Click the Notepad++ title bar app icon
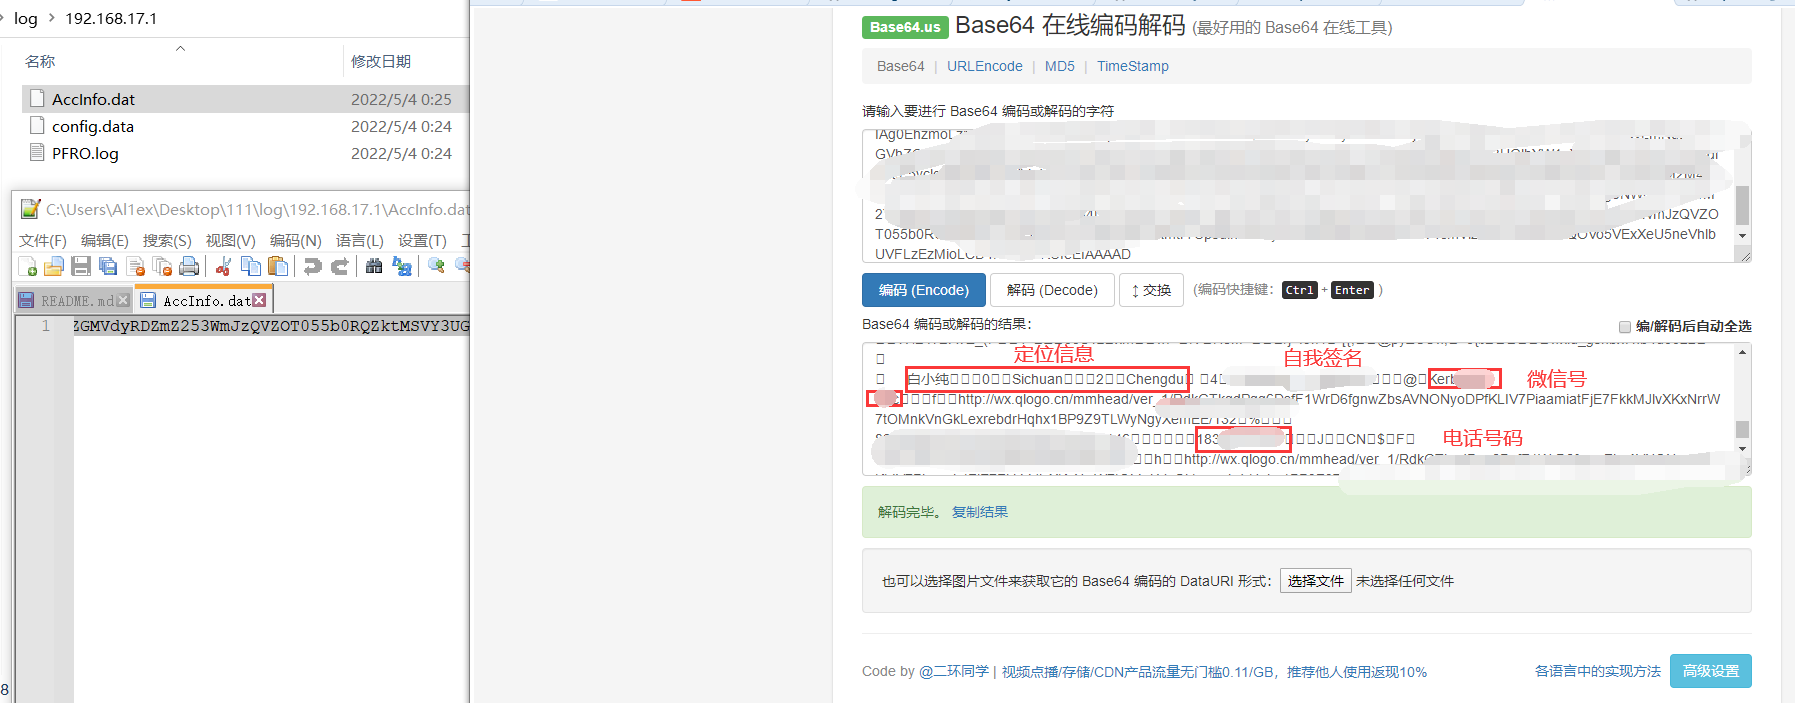Viewport: 1795px width, 703px height. pyautogui.click(x=30, y=209)
